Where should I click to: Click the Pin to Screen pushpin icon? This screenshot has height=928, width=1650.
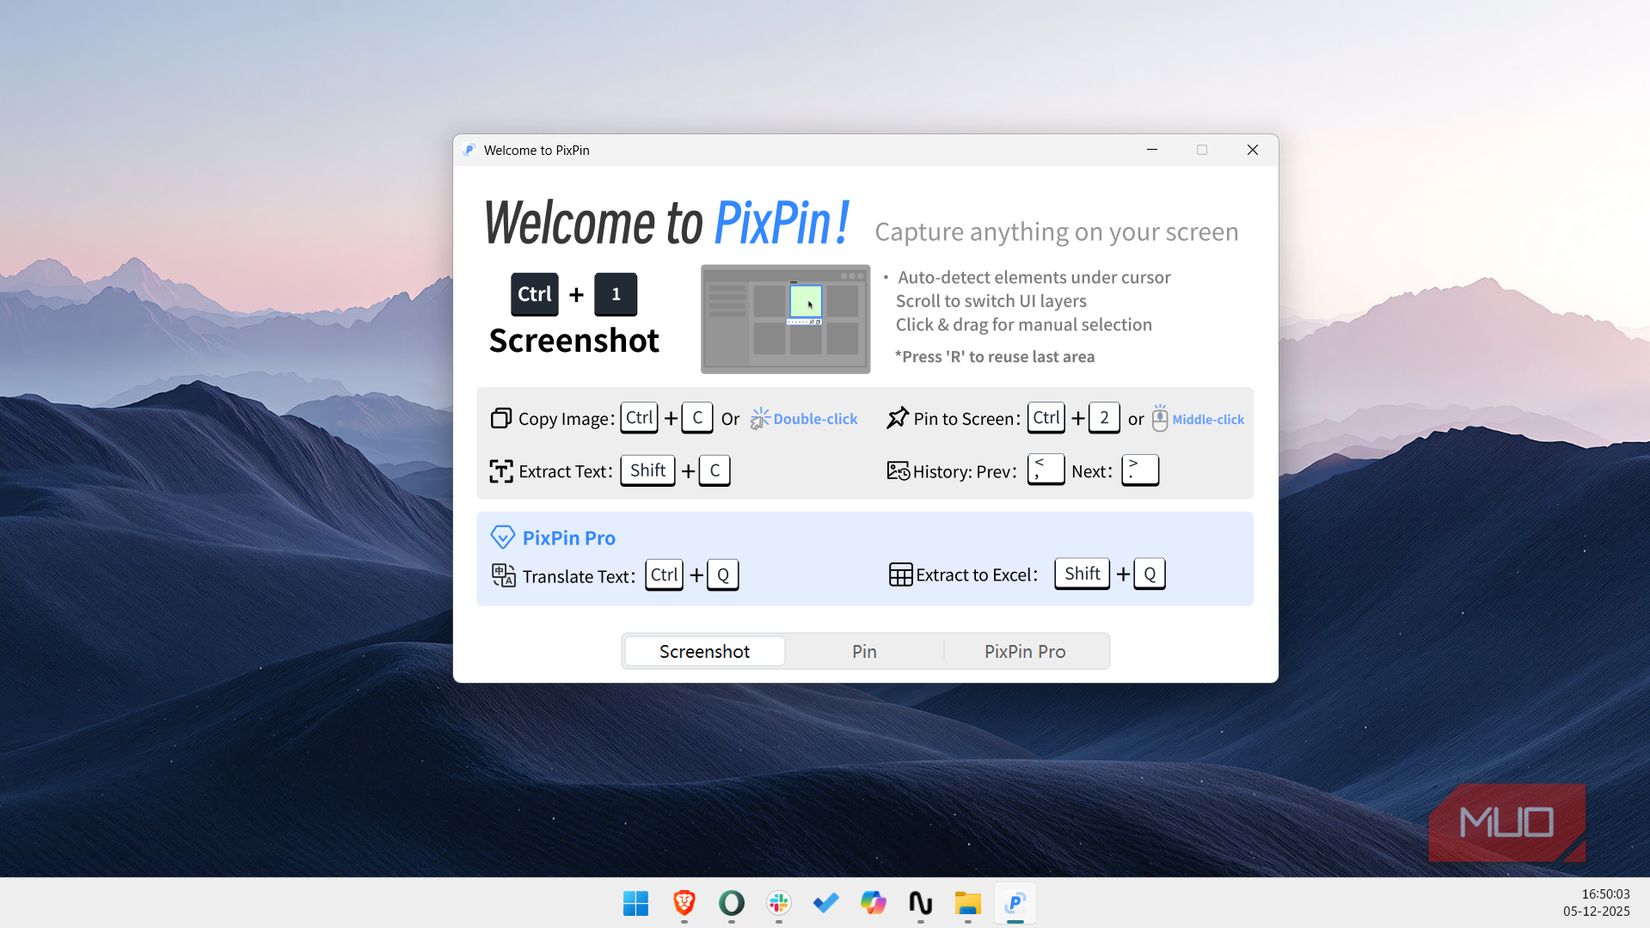(897, 418)
